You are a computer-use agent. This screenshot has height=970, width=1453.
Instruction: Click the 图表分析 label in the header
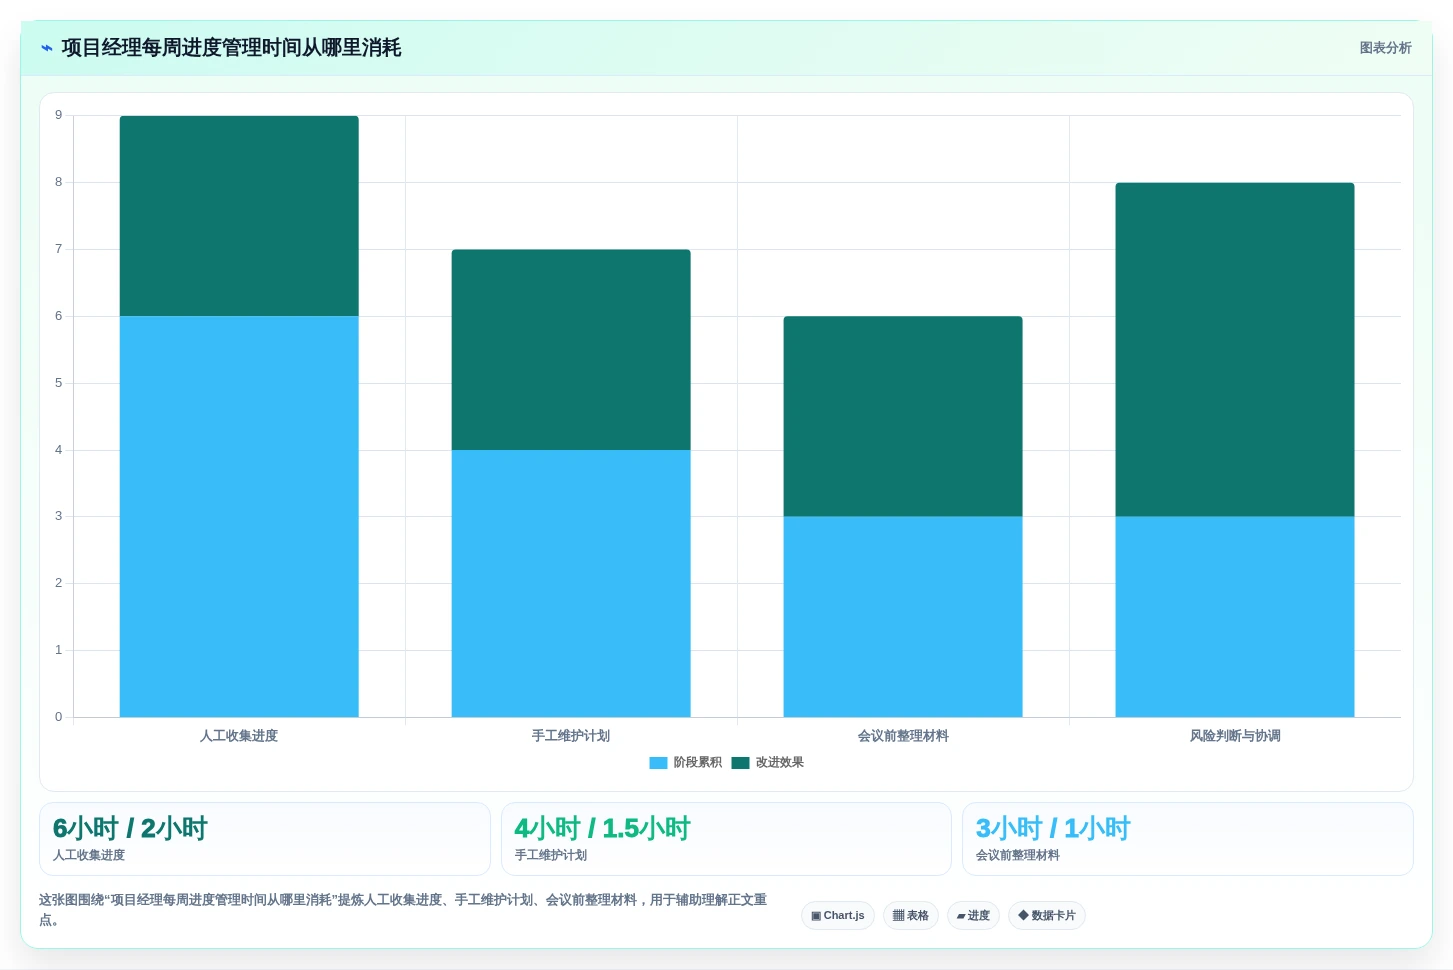[1385, 48]
